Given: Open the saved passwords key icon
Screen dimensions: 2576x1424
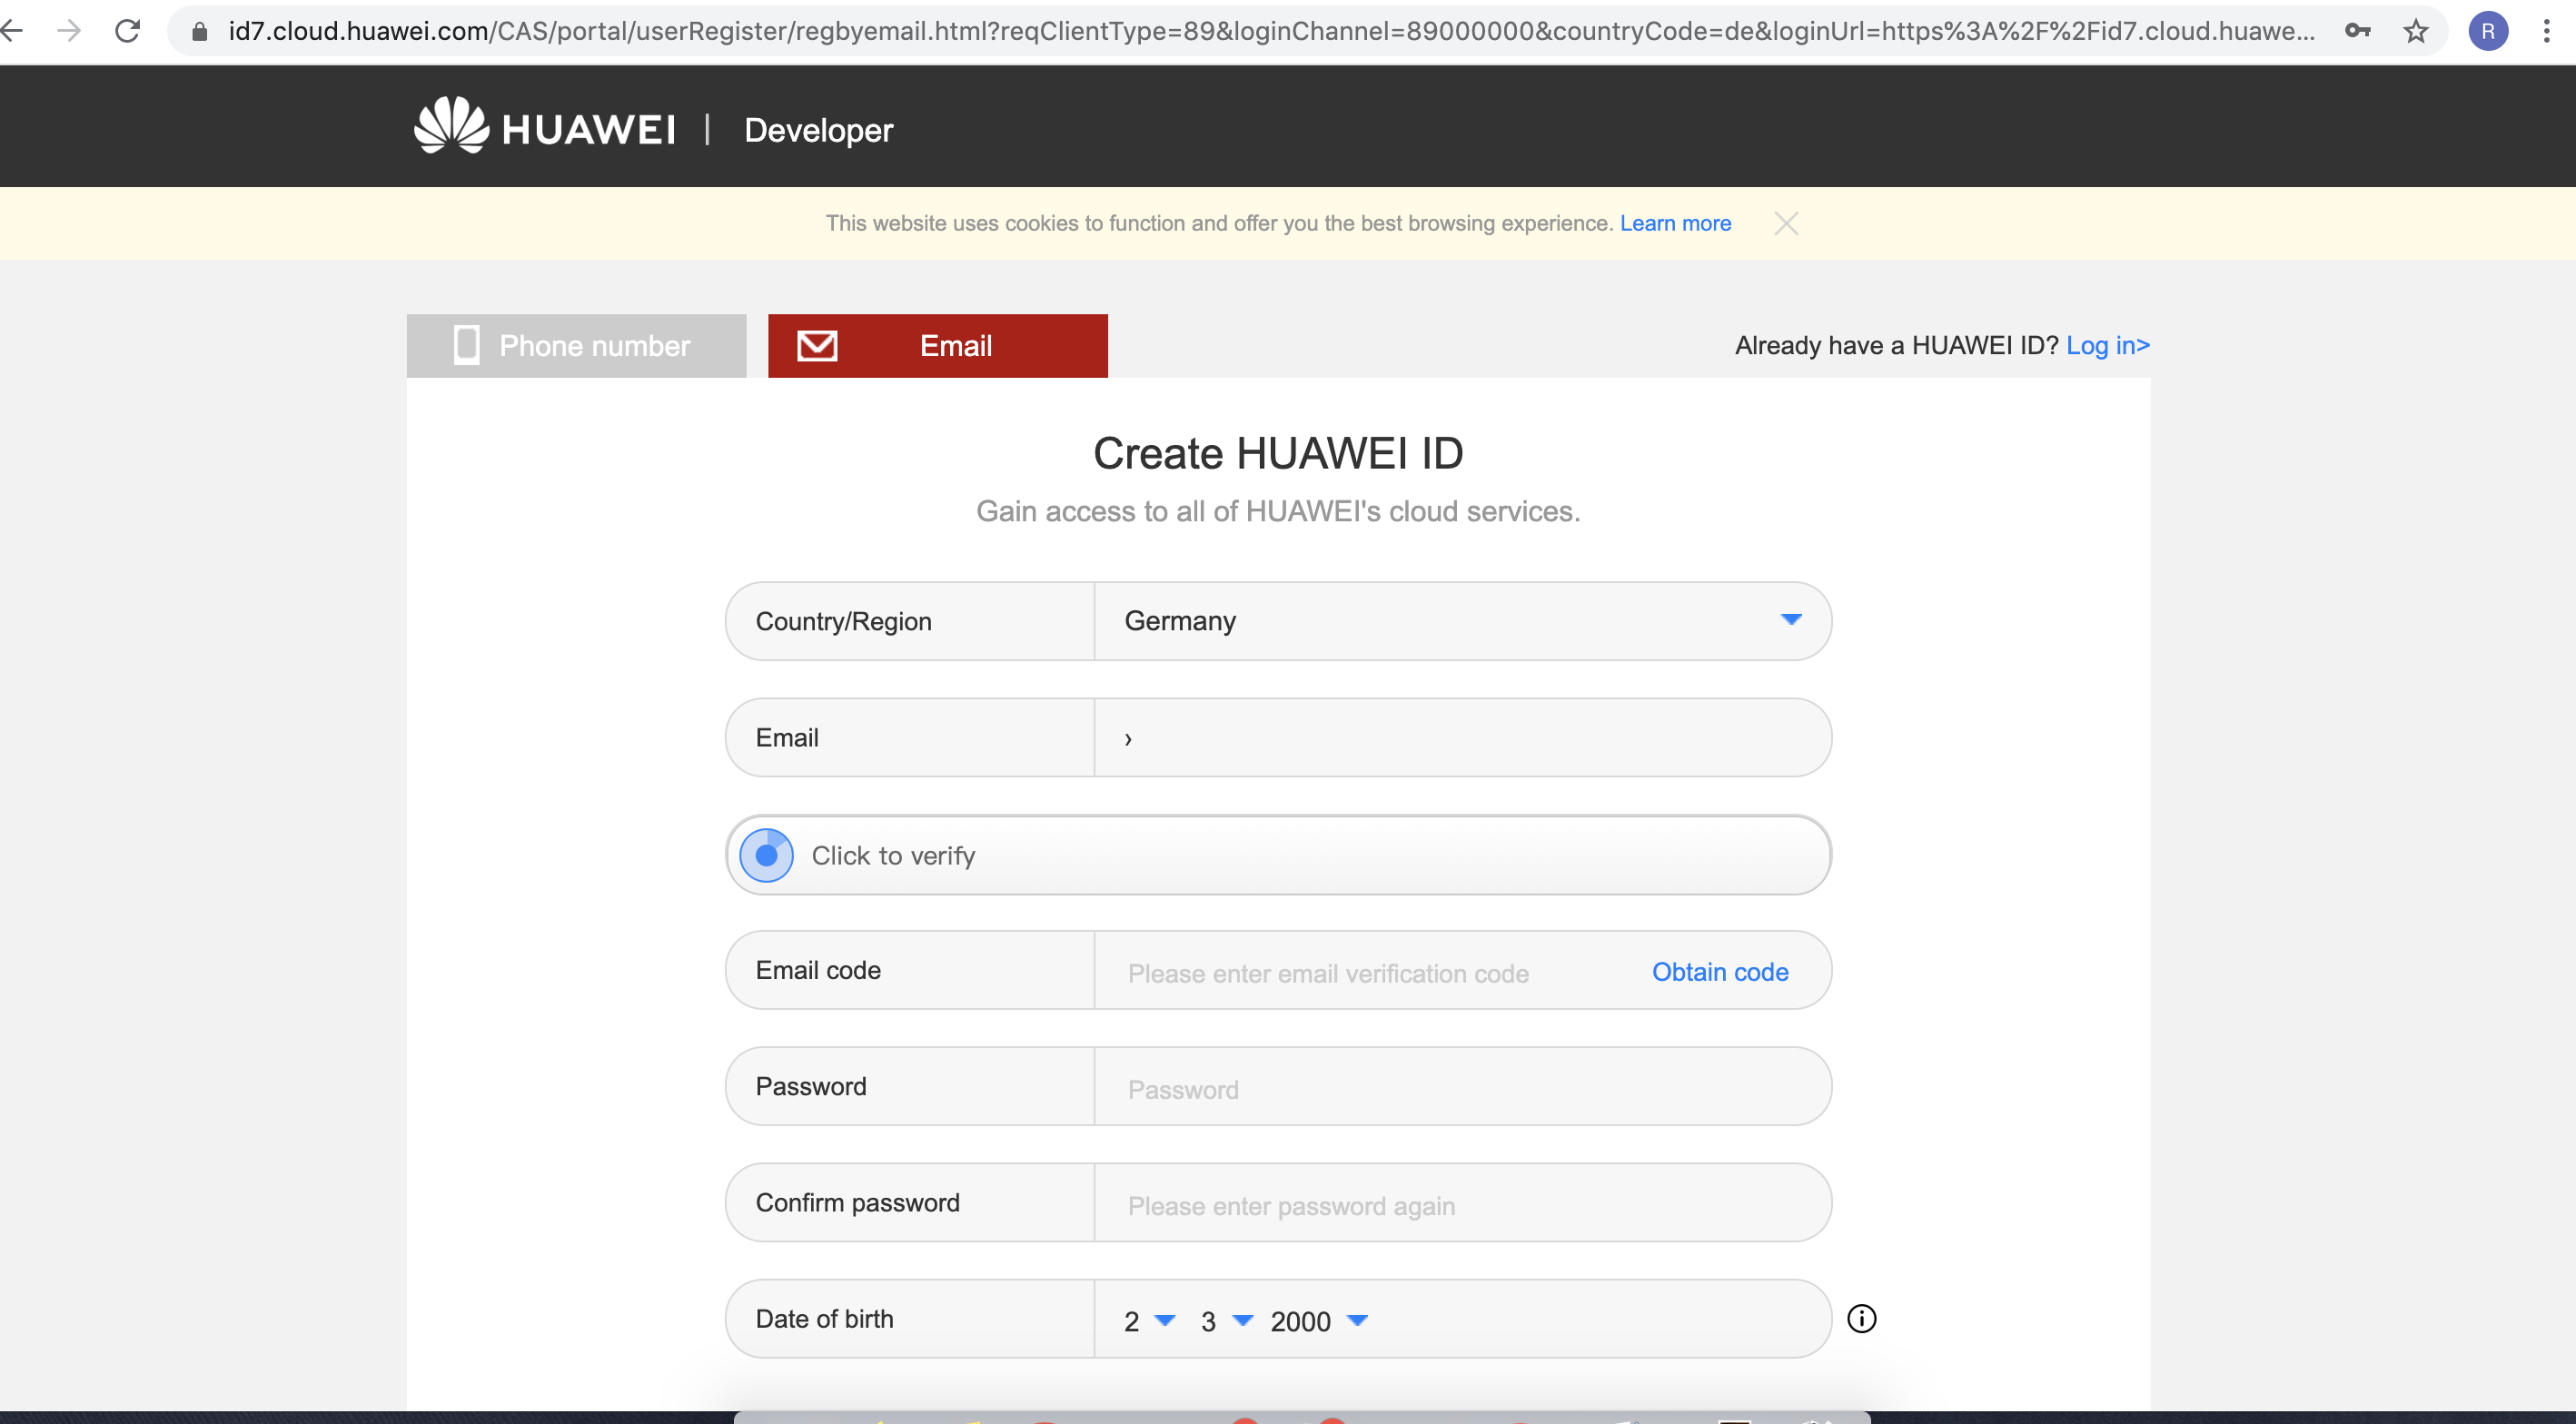Looking at the screenshot, I should point(2357,31).
